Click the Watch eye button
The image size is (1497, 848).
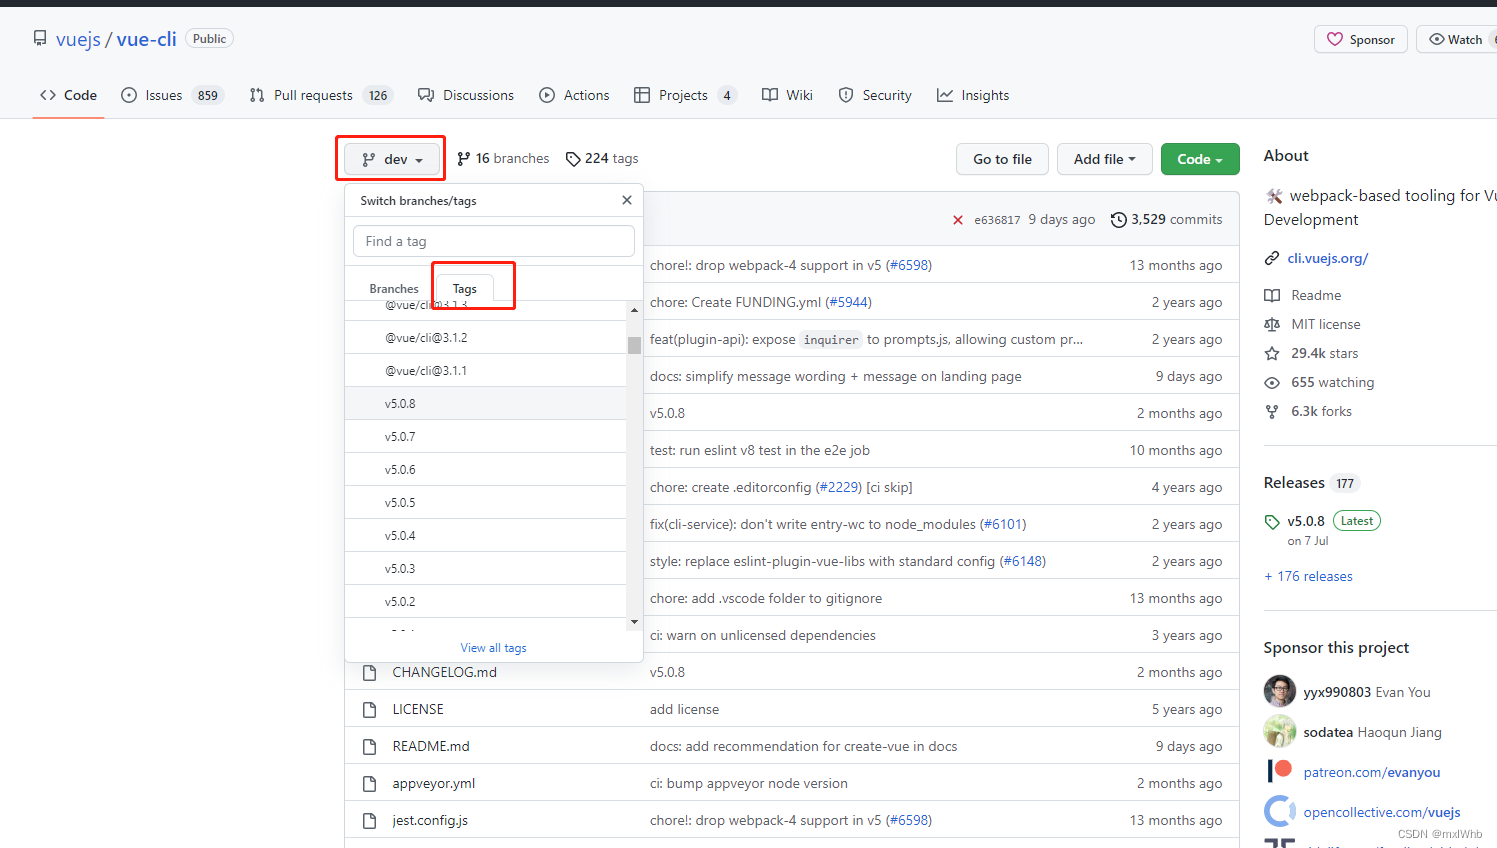pyautogui.click(x=1456, y=39)
